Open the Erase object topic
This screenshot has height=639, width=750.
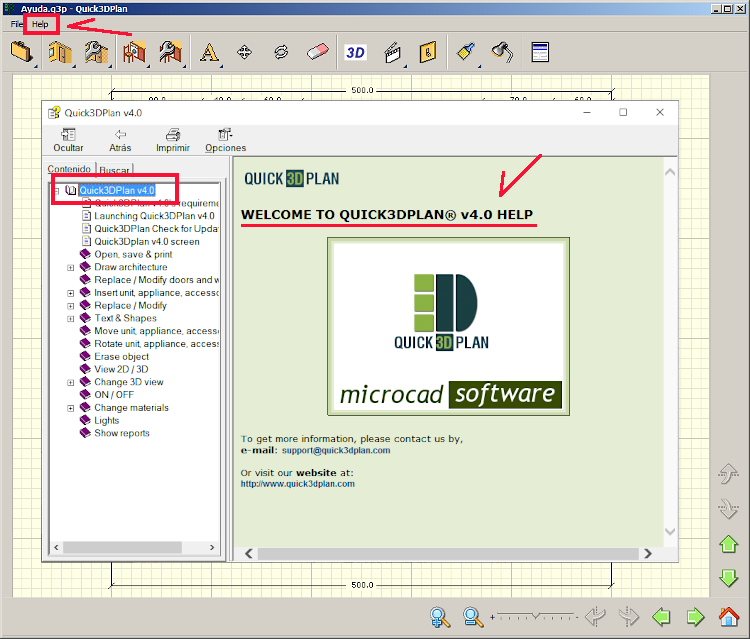121,357
